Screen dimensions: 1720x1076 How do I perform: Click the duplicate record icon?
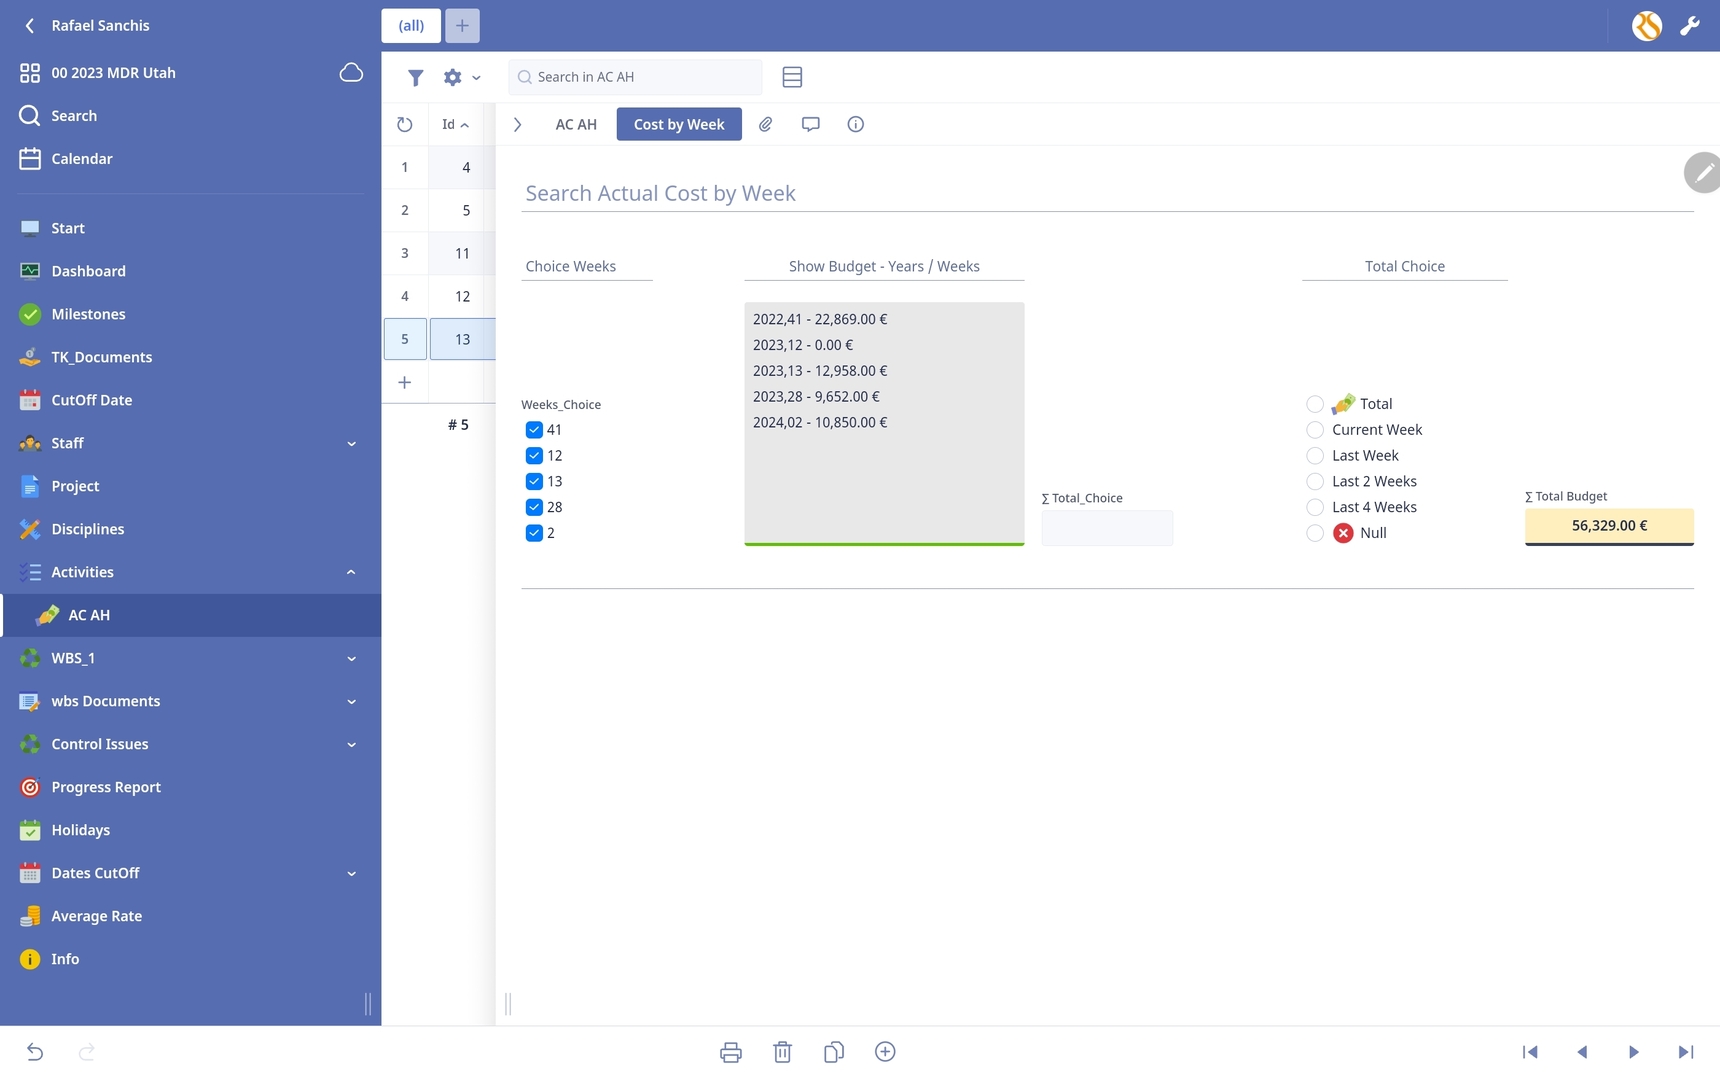point(833,1052)
